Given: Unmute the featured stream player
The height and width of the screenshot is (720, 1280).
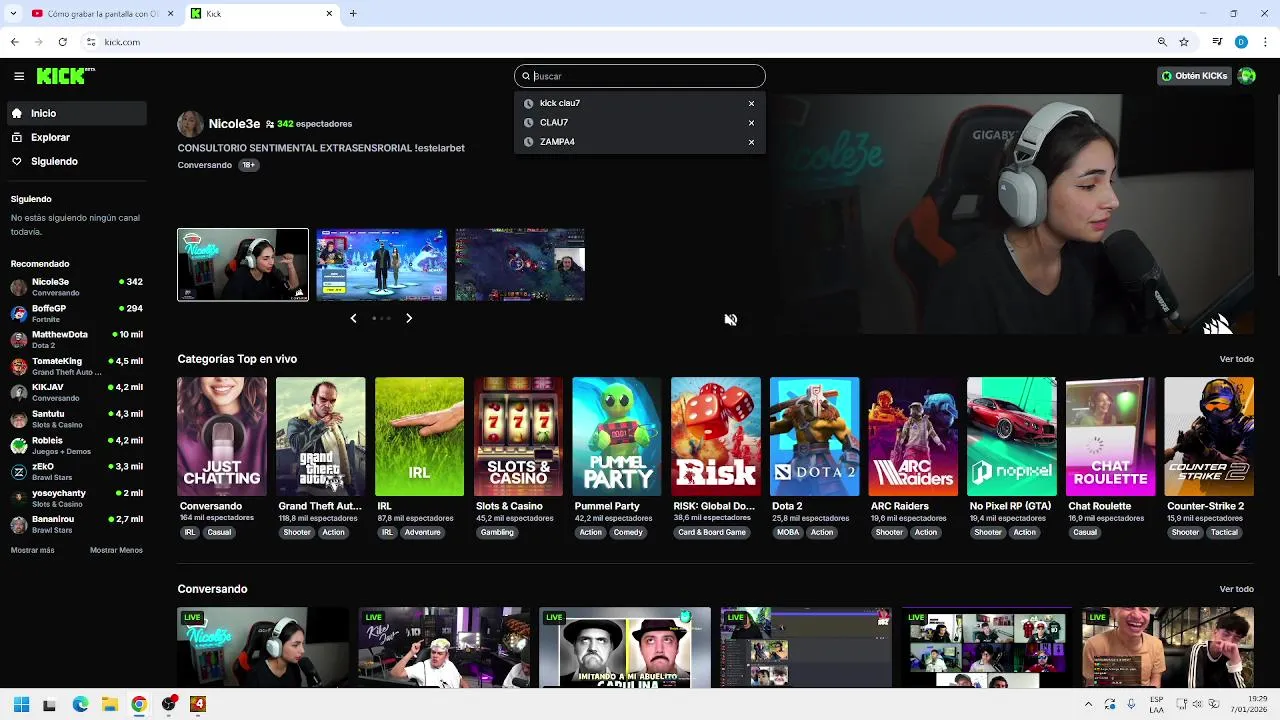Looking at the screenshot, I should pyautogui.click(x=731, y=320).
